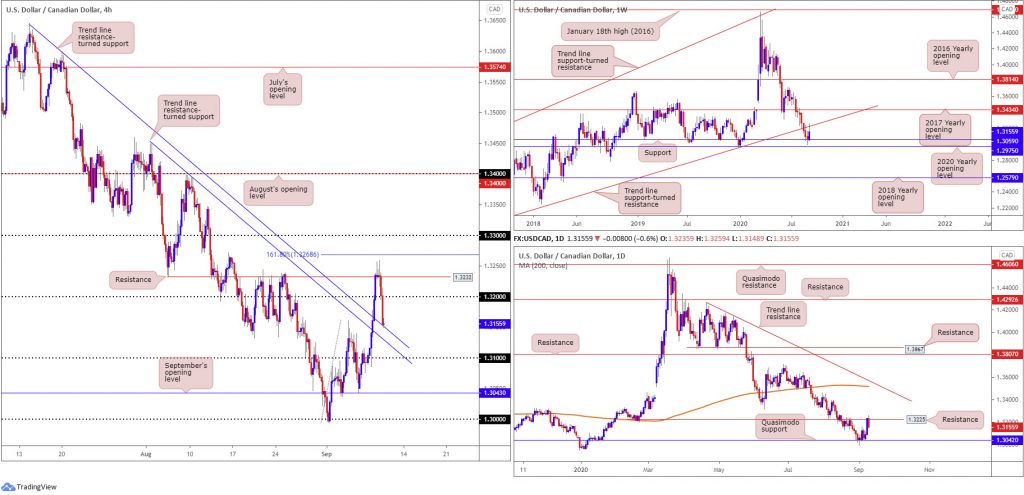Click the daily 'Resistance' callout beside the 1.3867 label
This screenshot has height=495, width=1024.
click(x=956, y=332)
